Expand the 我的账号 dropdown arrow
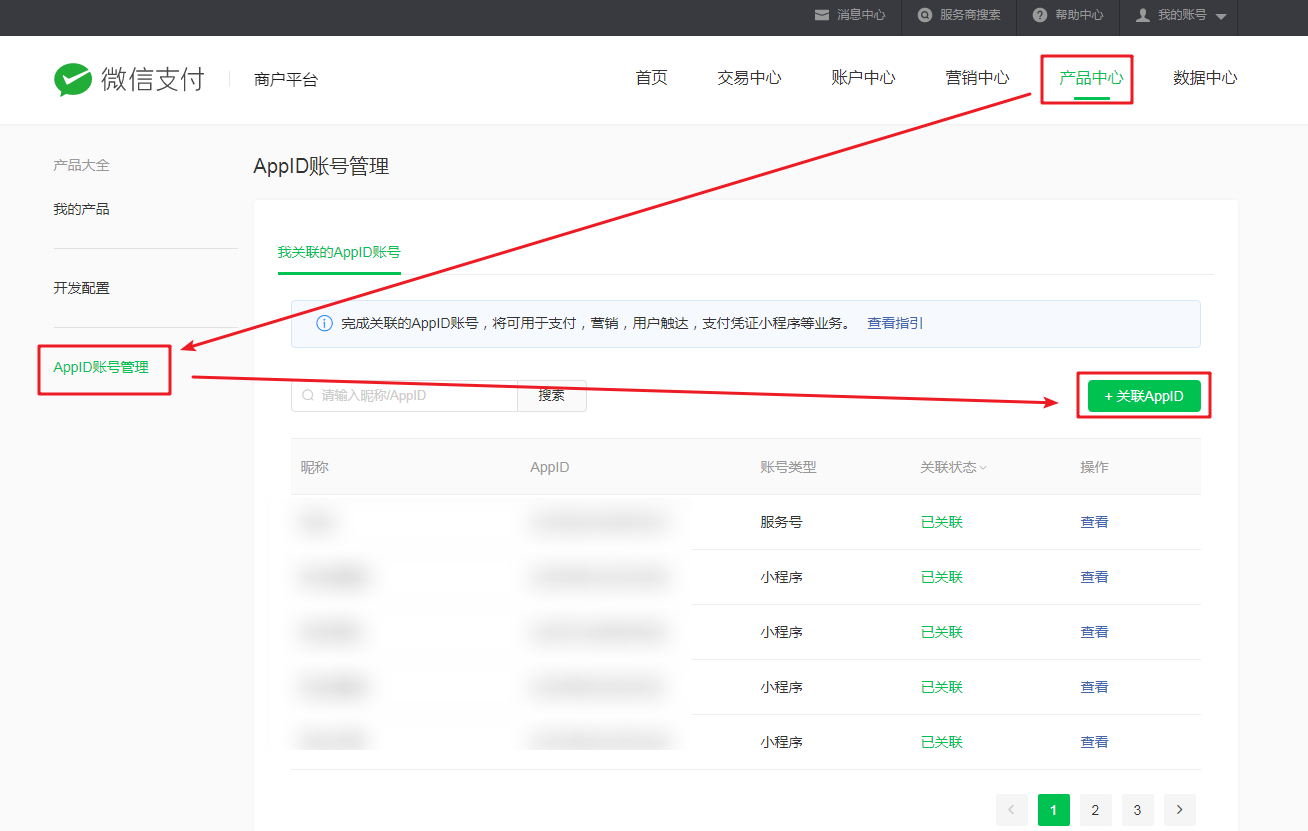The height and width of the screenshot is (831, 1308). (x=1221, y=16)
